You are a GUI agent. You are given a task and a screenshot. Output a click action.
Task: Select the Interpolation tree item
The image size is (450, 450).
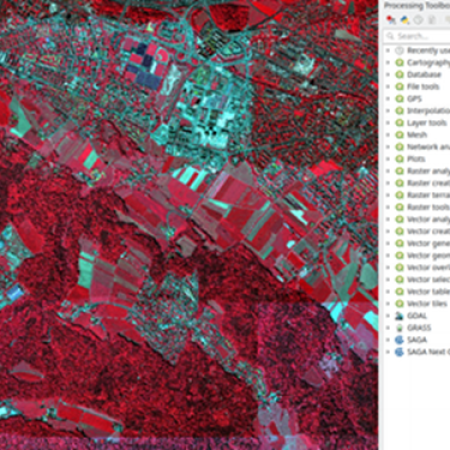[428, 111]
